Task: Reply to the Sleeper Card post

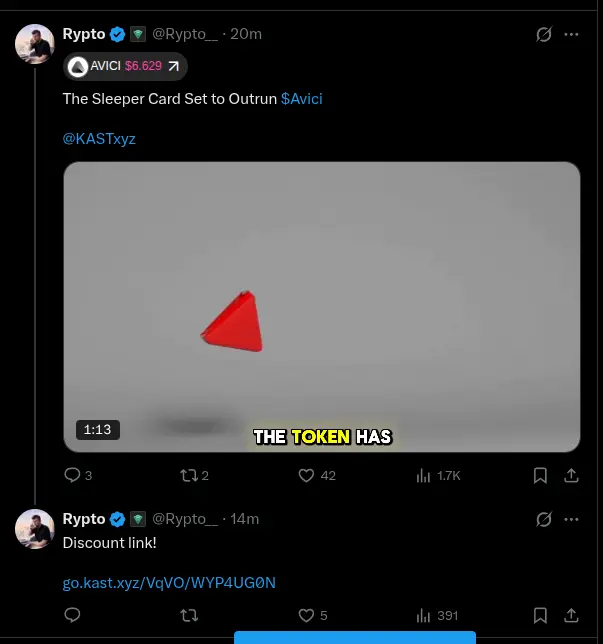Action: coord(72,475)
